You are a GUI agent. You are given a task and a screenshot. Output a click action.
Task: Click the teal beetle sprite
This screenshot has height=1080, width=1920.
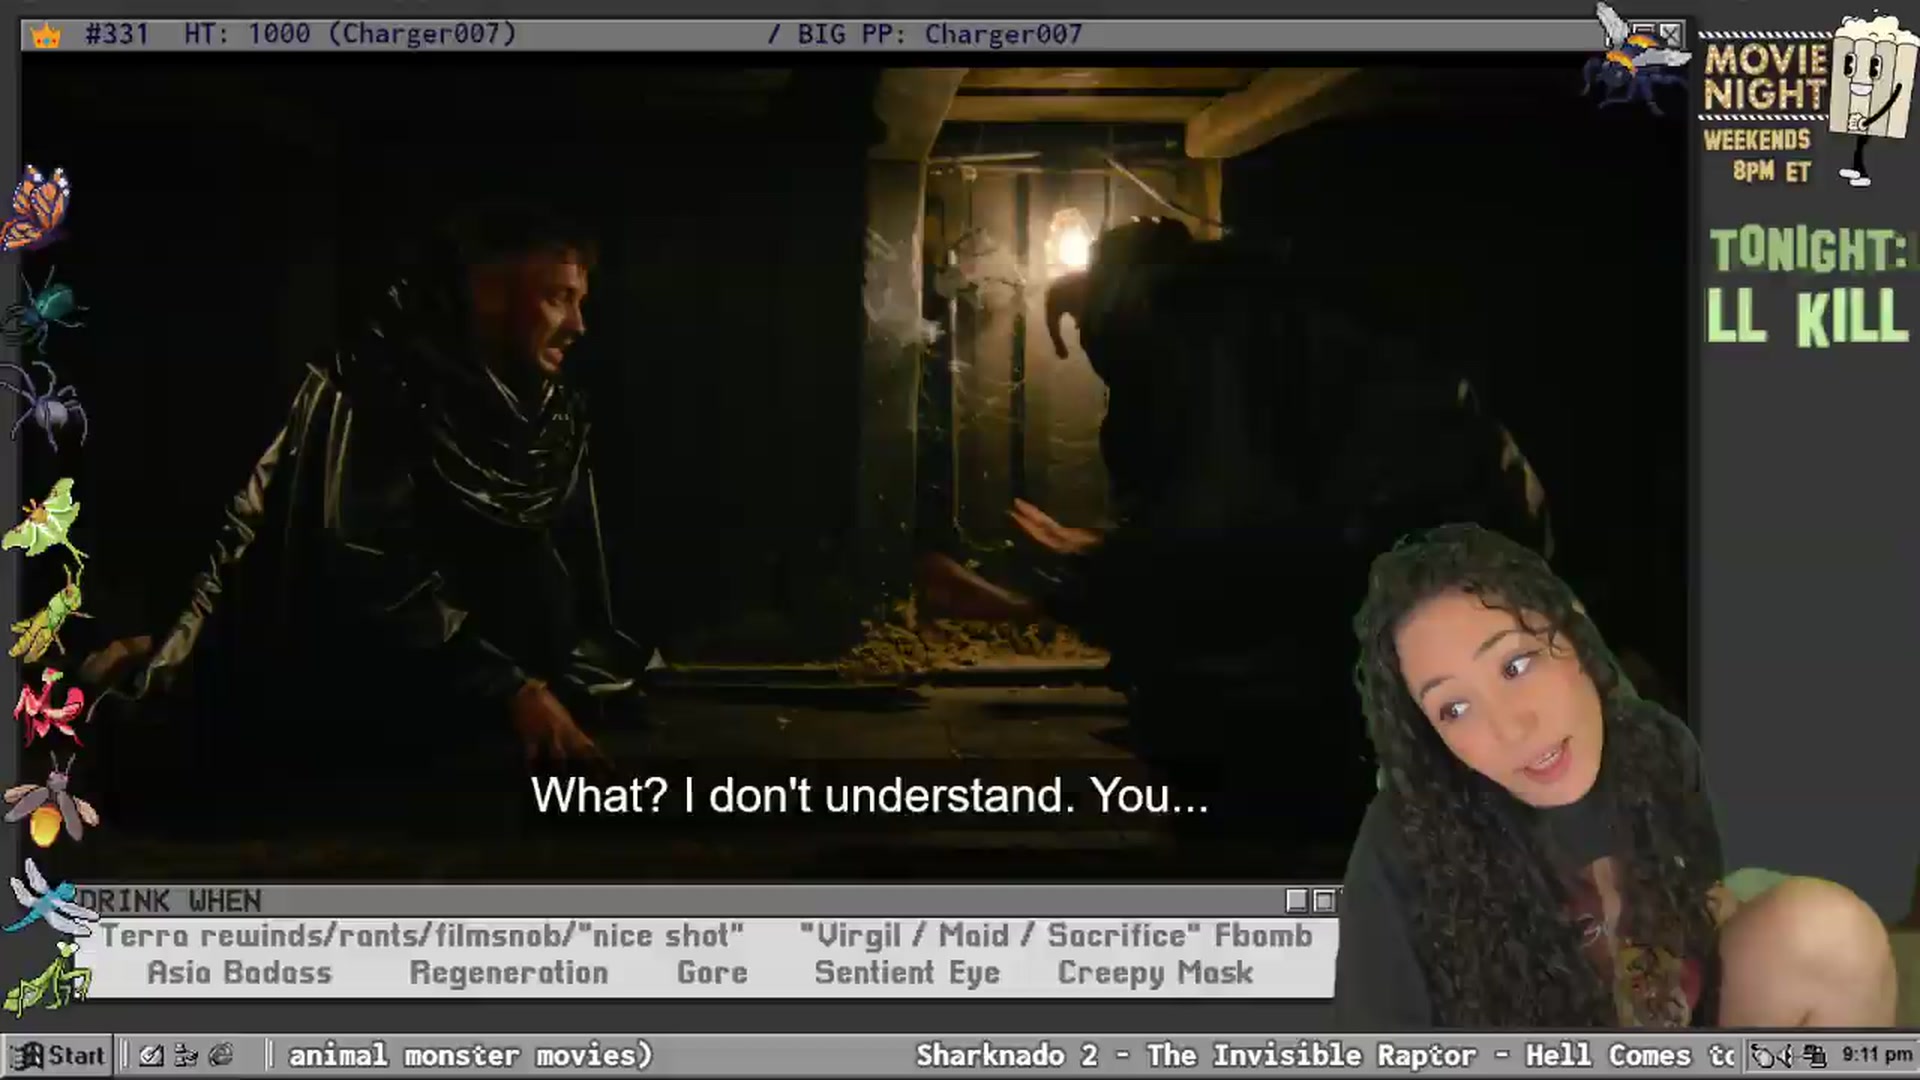pos(44,310)
